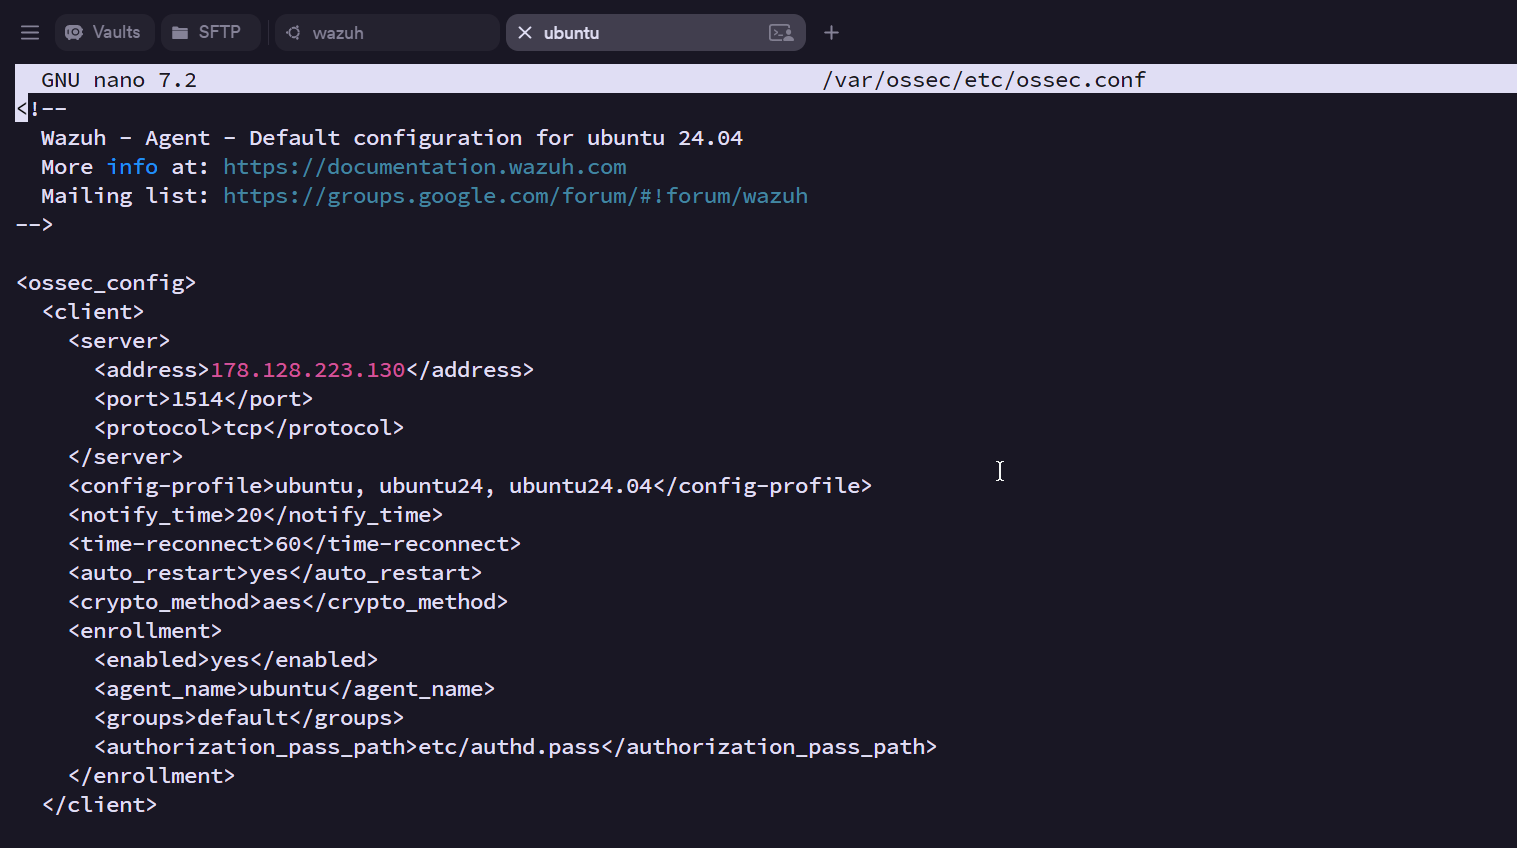
Task: Click the closing </server> tag
Action: tap(126, 457)
